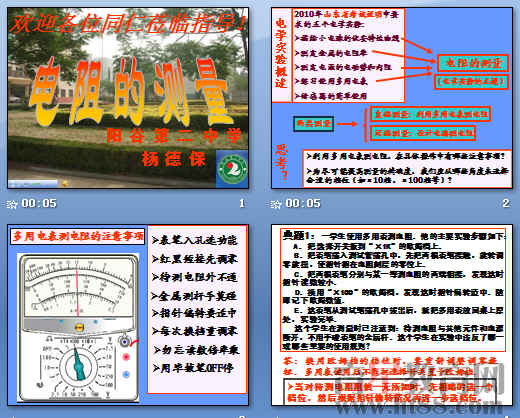Select the slide 3 multimeter notes thumbnail
520x418 pixels.
click(128, 315)
